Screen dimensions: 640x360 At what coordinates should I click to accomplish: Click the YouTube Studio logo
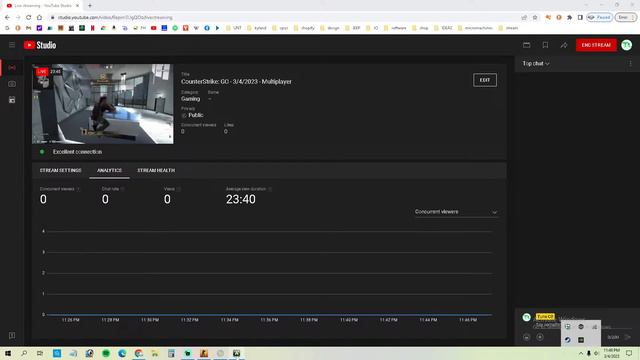[40, 45]
